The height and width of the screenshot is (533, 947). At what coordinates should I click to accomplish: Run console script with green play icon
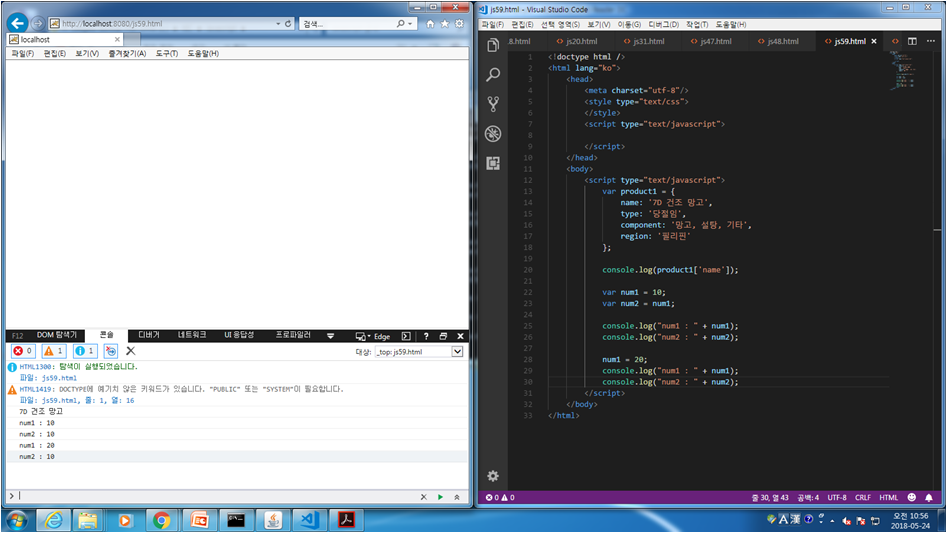click(x=440, y=497)
